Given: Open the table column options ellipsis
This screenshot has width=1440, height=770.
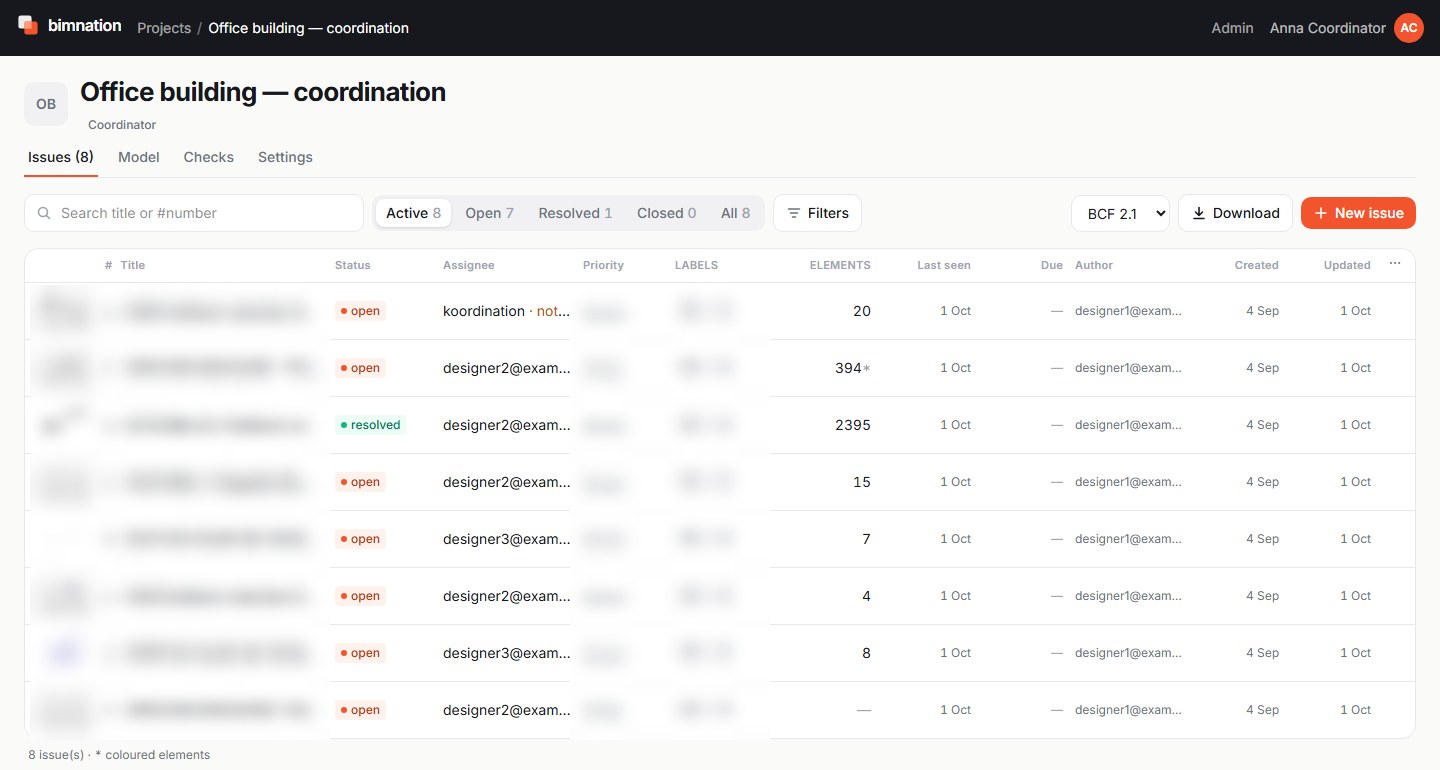Looking at the screenshot, I should (1395, 264).
